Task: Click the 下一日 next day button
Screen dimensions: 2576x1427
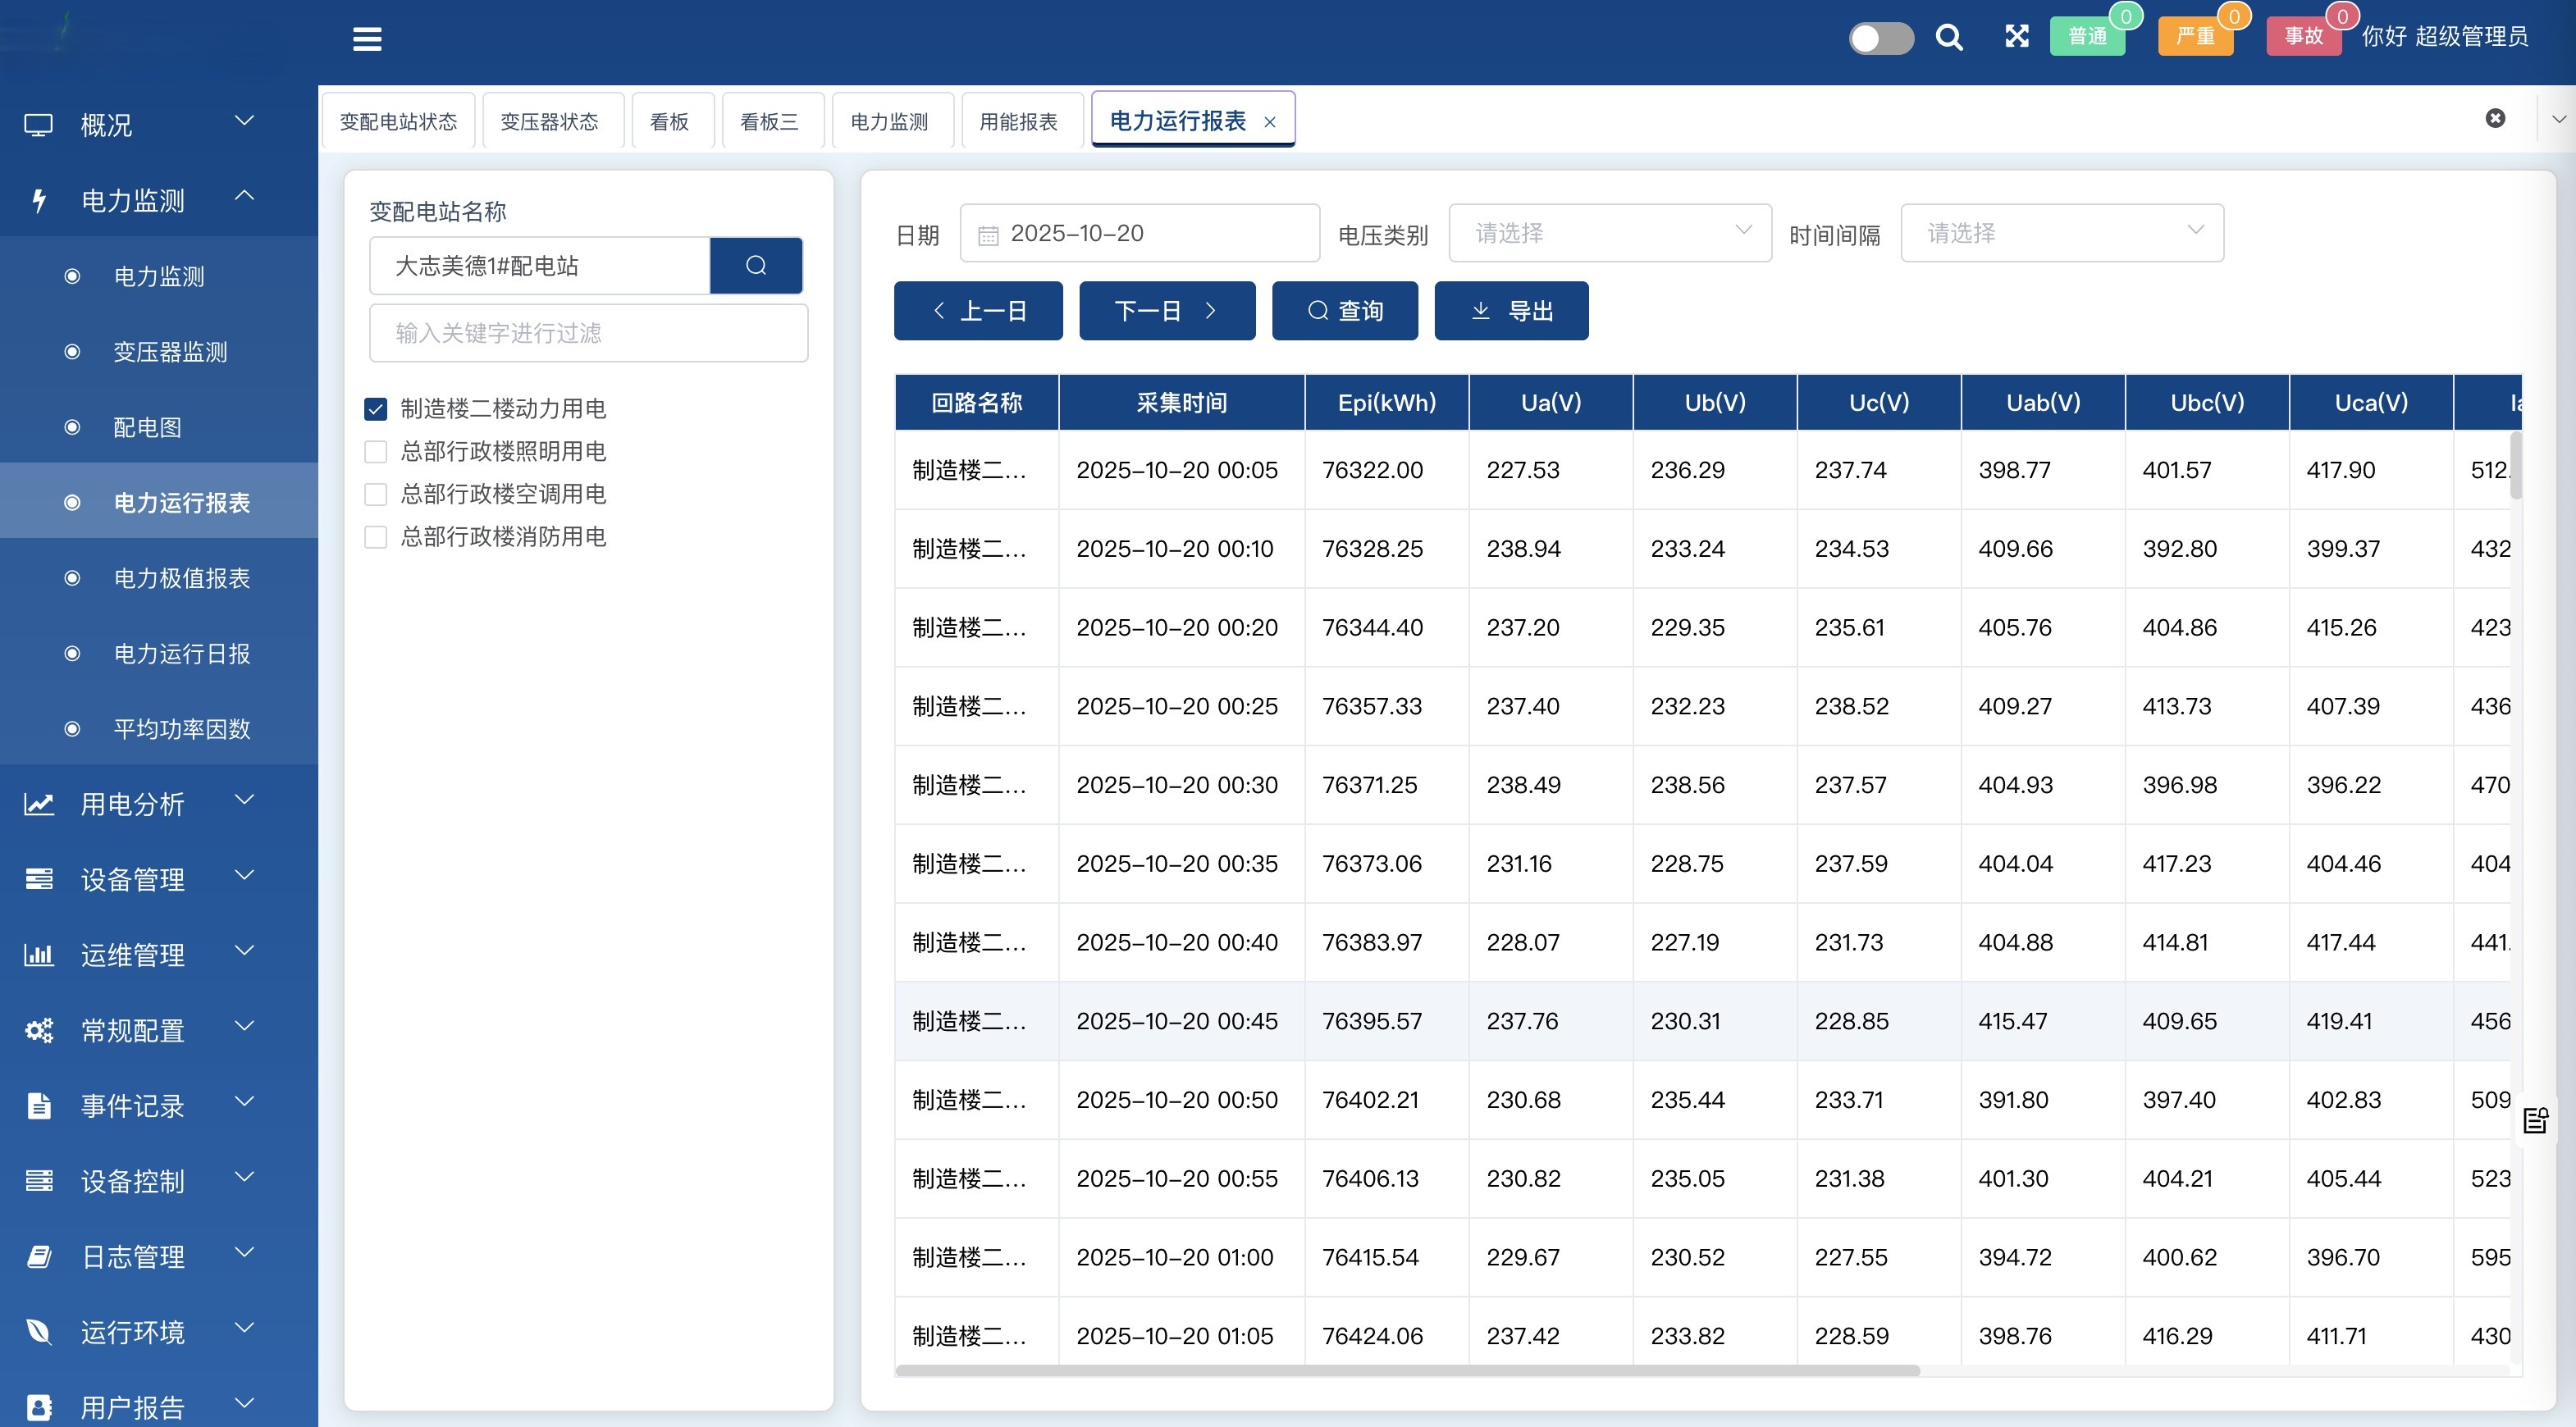Action: (1166, 311)
